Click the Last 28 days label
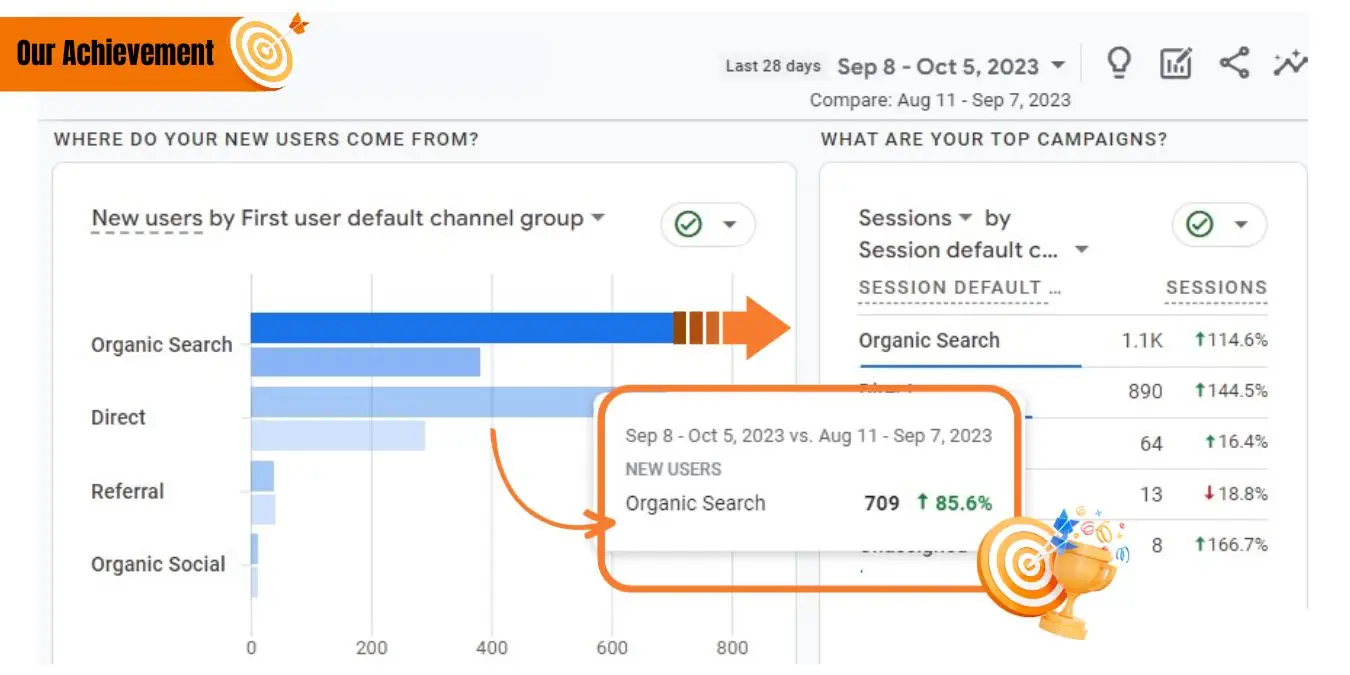The width and height of the screenshot is (1350, 675). point(773,64)
